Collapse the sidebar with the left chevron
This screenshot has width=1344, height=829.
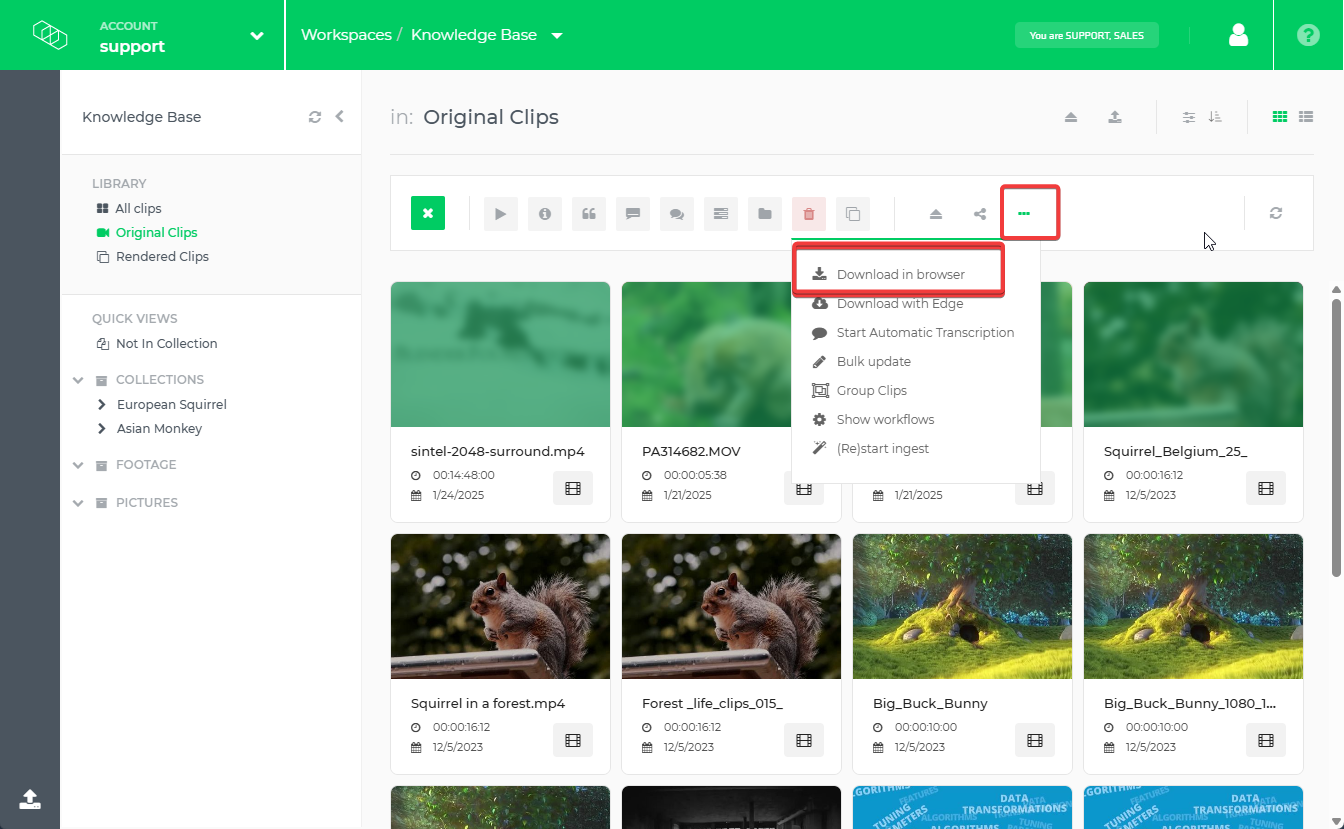click(x=340, y=116)
